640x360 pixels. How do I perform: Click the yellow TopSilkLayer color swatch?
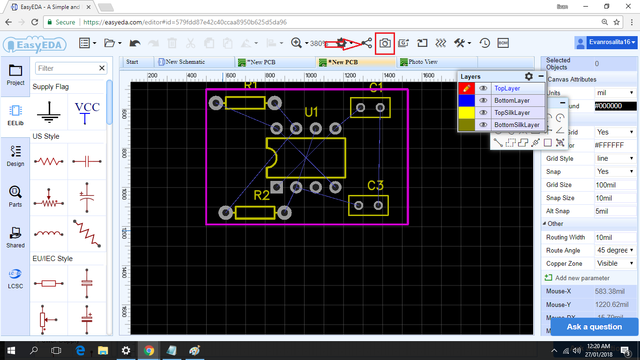467,113
